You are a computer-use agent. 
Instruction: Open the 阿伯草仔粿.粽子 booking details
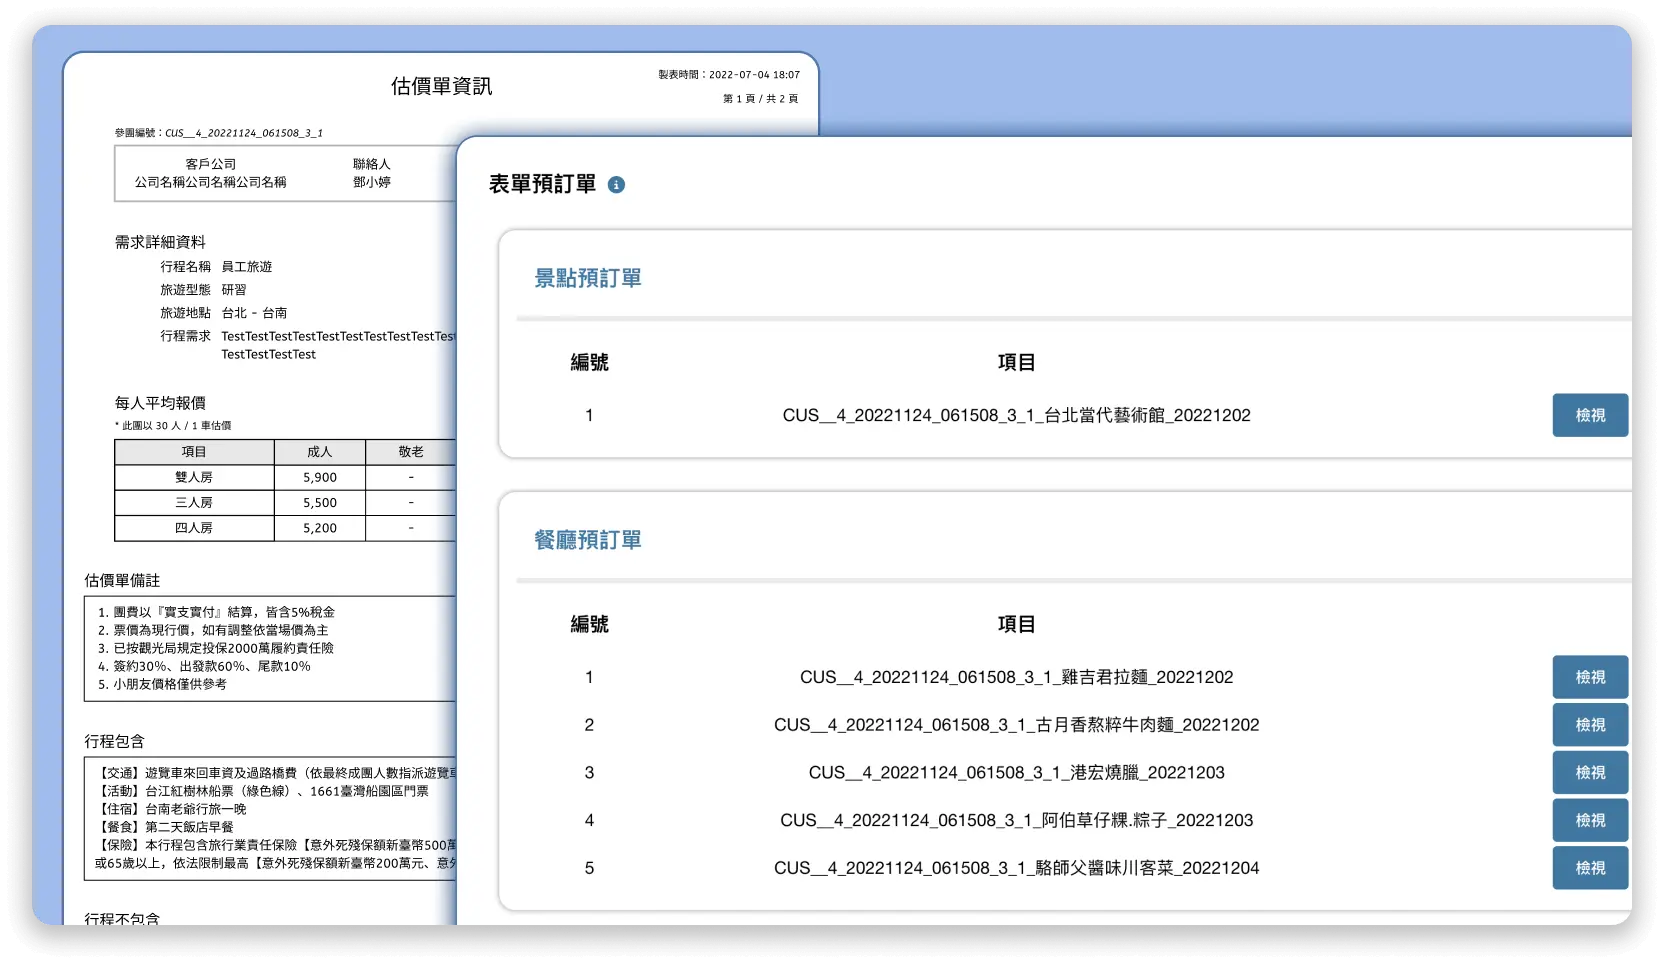point(1590,820)
